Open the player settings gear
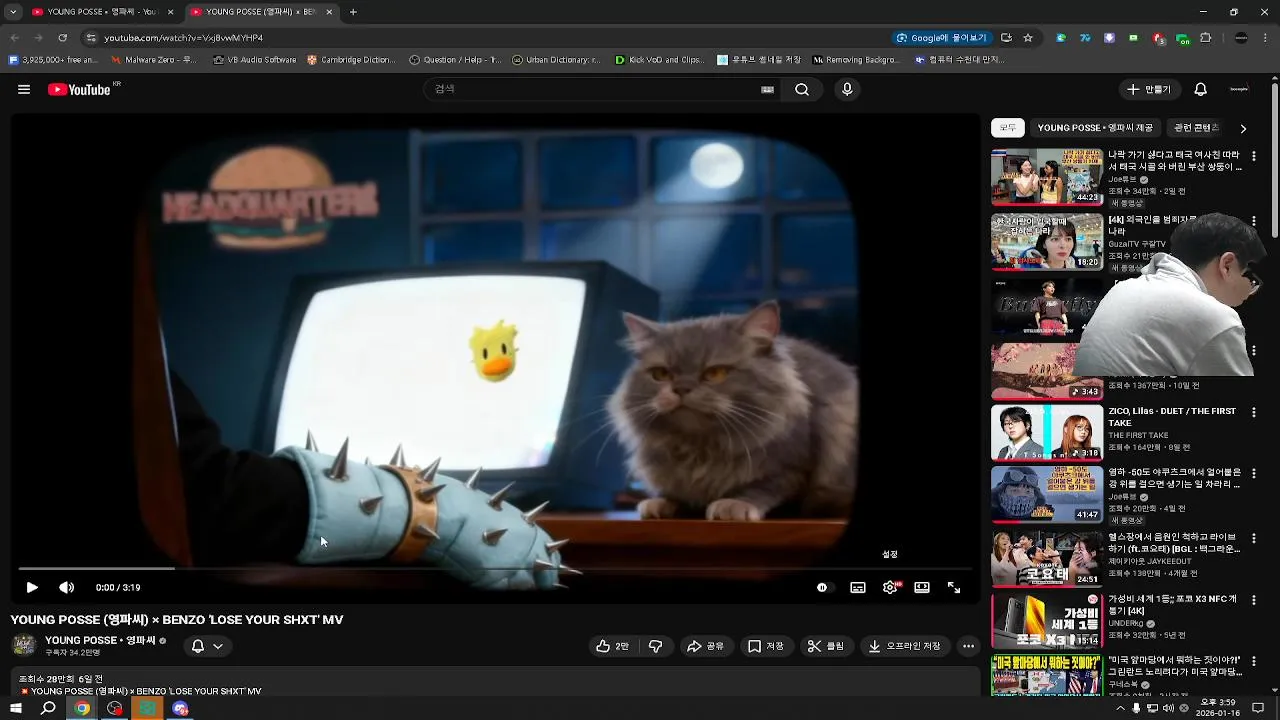This screenshot has width=1280, height=720. coord(890,588)
